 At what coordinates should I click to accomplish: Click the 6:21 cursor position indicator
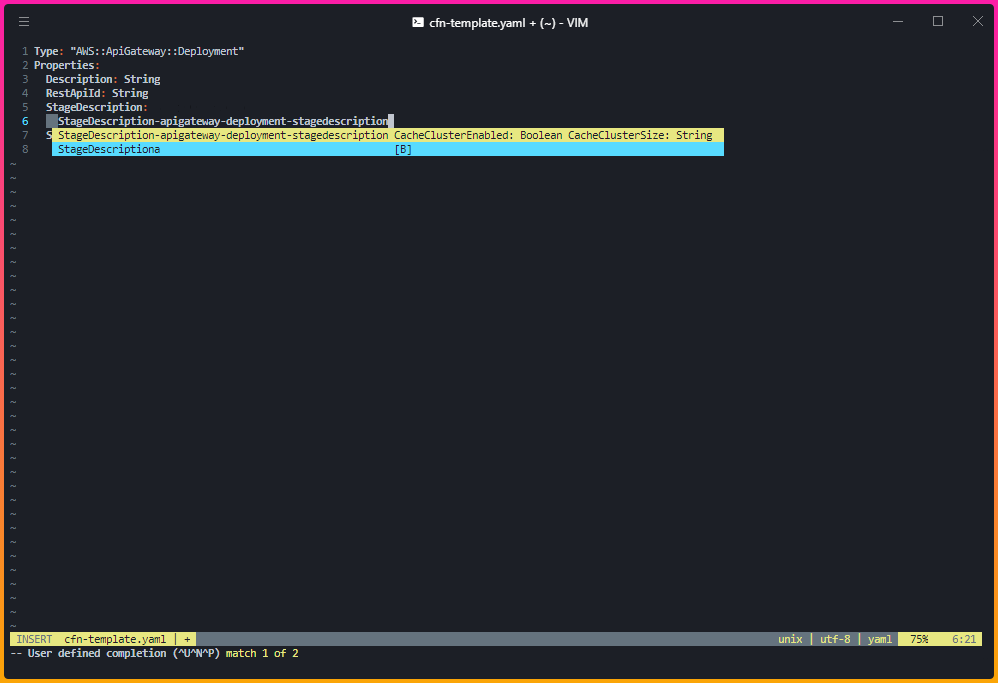tap(964, 639)
